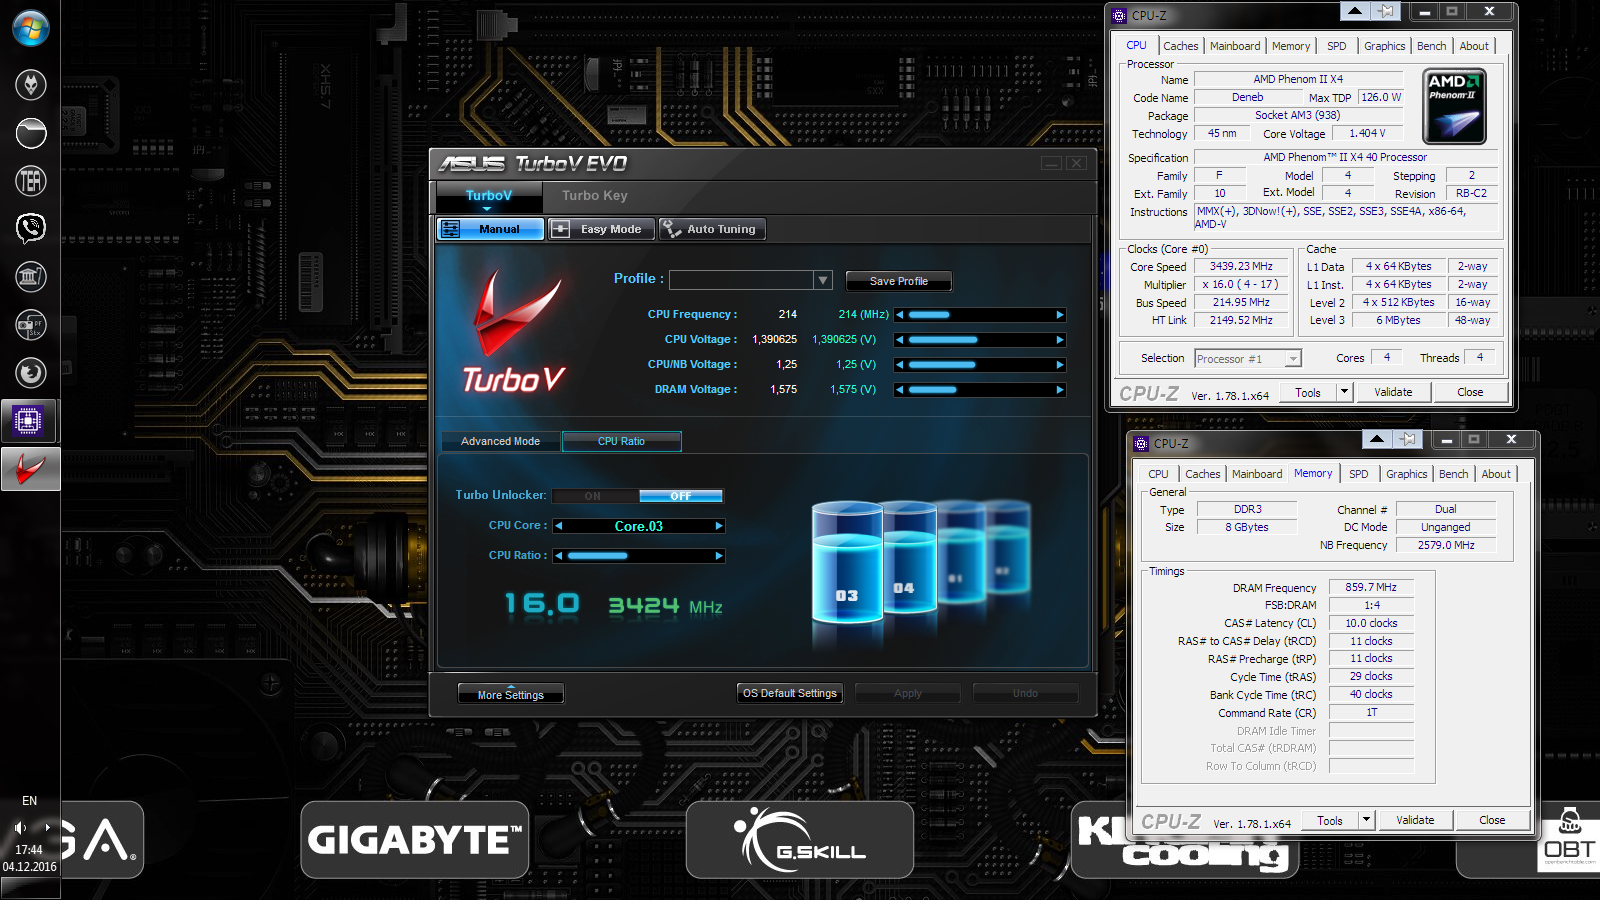Select the TurboV red V taskbar icon
This screenshot has width=1600, height=900.
click(31, 469)
